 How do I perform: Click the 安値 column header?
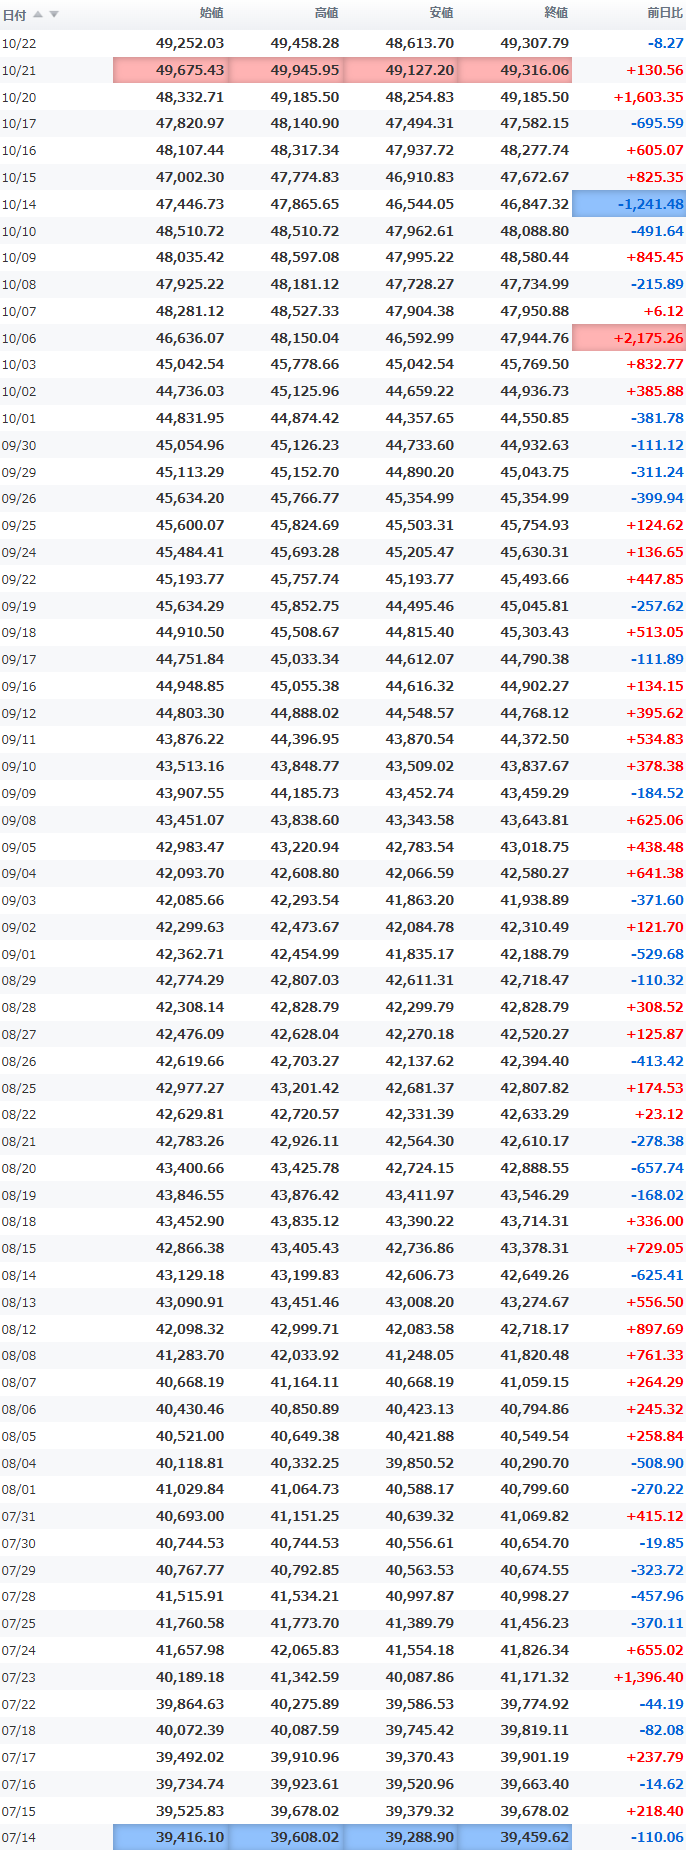(441, 13)
